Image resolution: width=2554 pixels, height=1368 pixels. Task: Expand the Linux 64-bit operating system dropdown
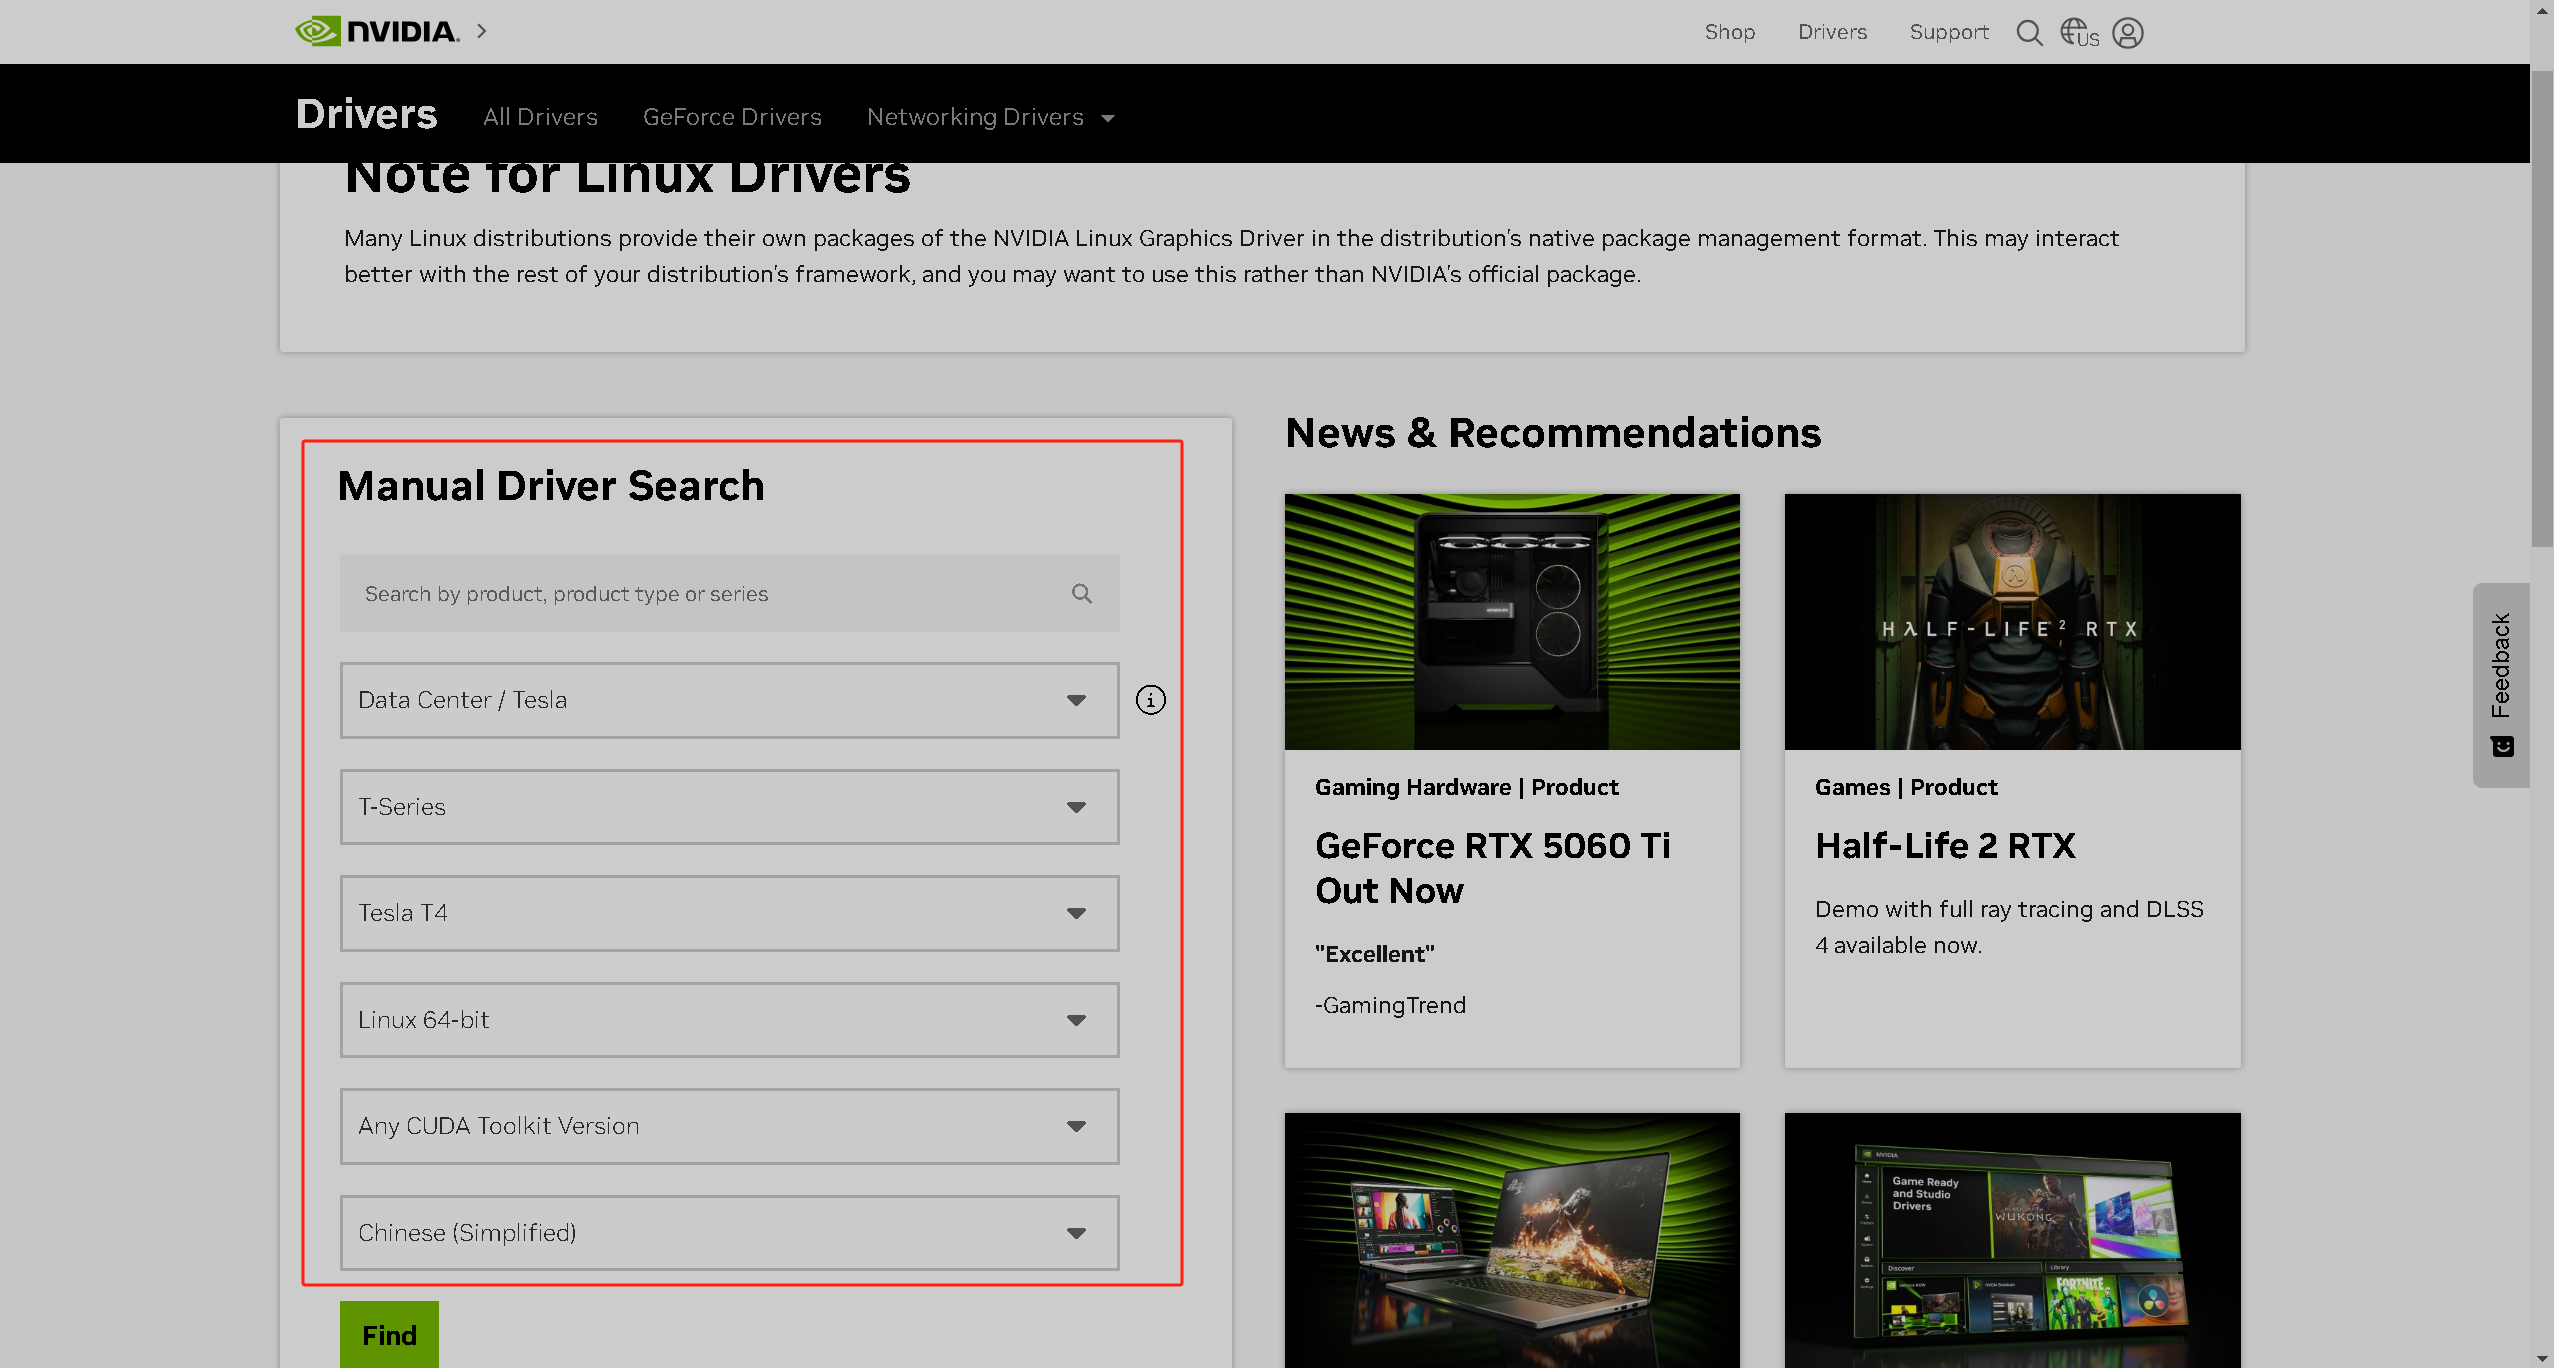(x=729, y=1020)
